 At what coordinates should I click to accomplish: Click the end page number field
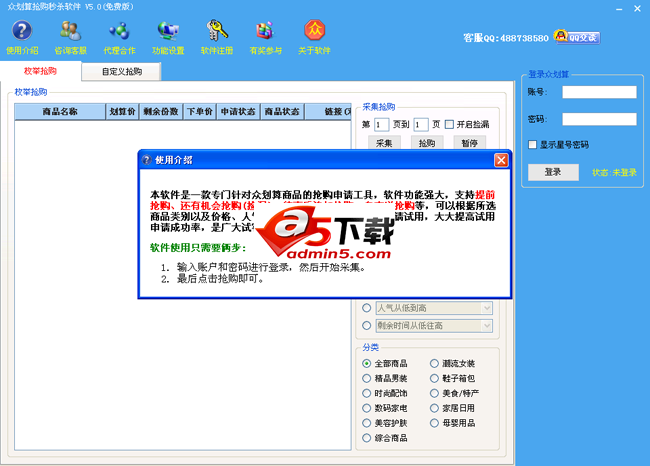click(421, 124)
